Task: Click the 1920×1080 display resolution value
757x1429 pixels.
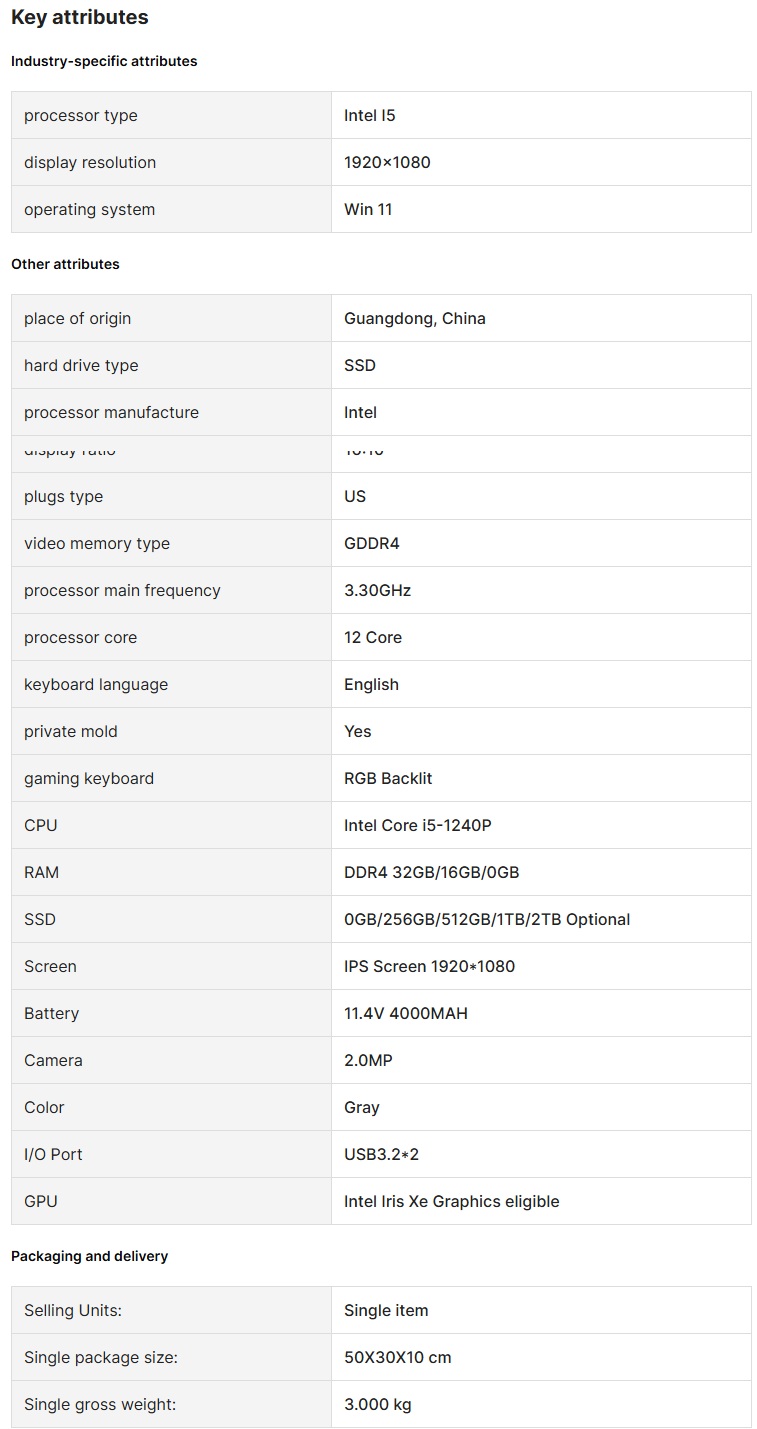Action: pos(387,162)
